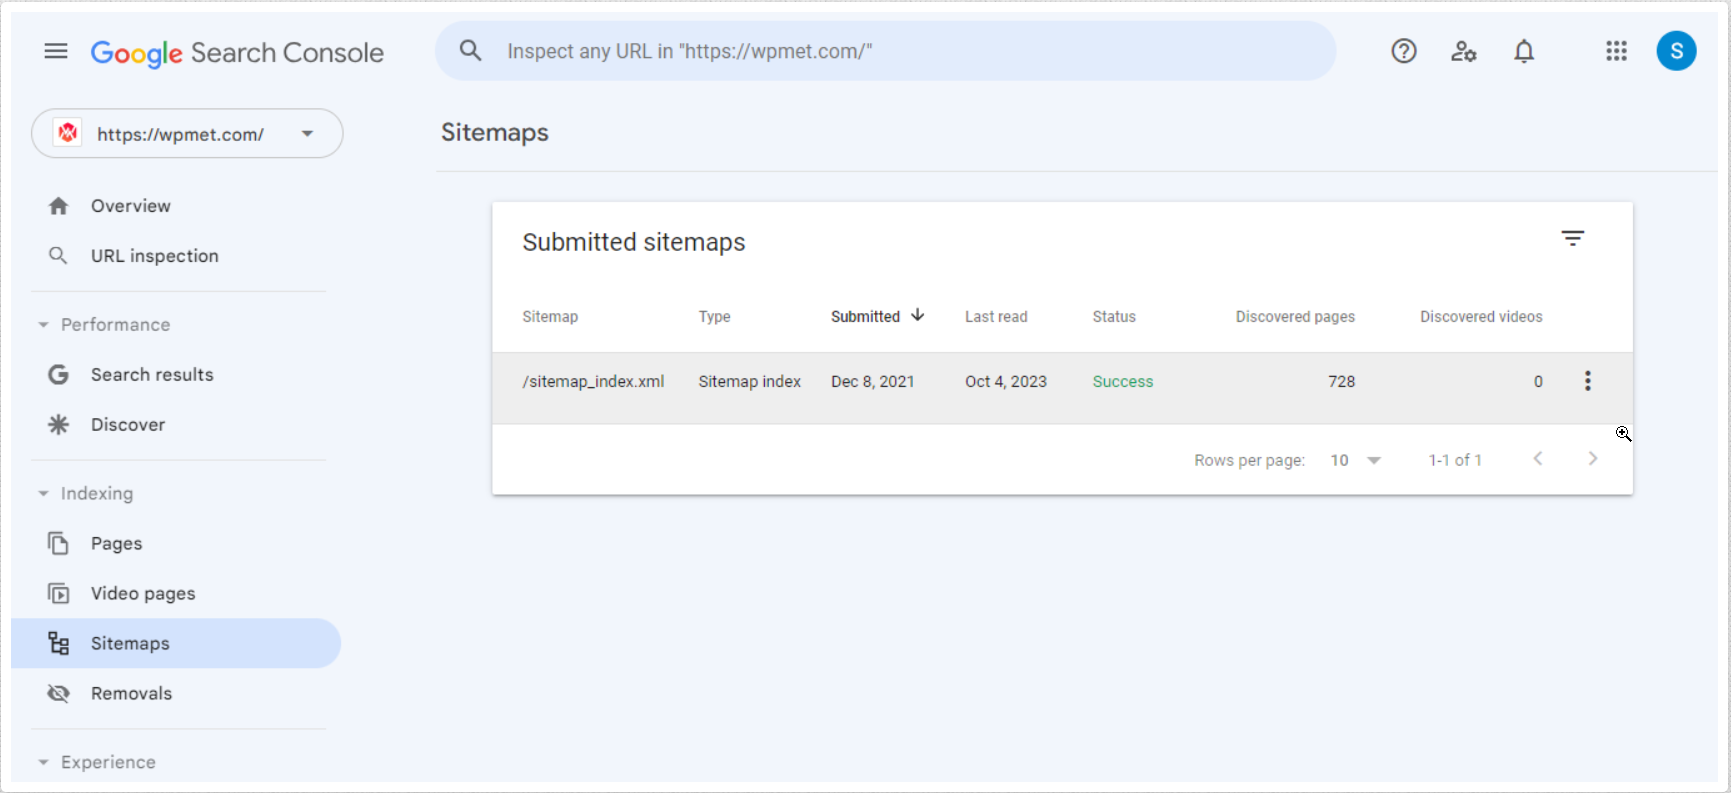The height and width of the screenshot is (793, 1731).
Task: Open Video pages report
Action: pyautogui.click(x=143, y=593)
